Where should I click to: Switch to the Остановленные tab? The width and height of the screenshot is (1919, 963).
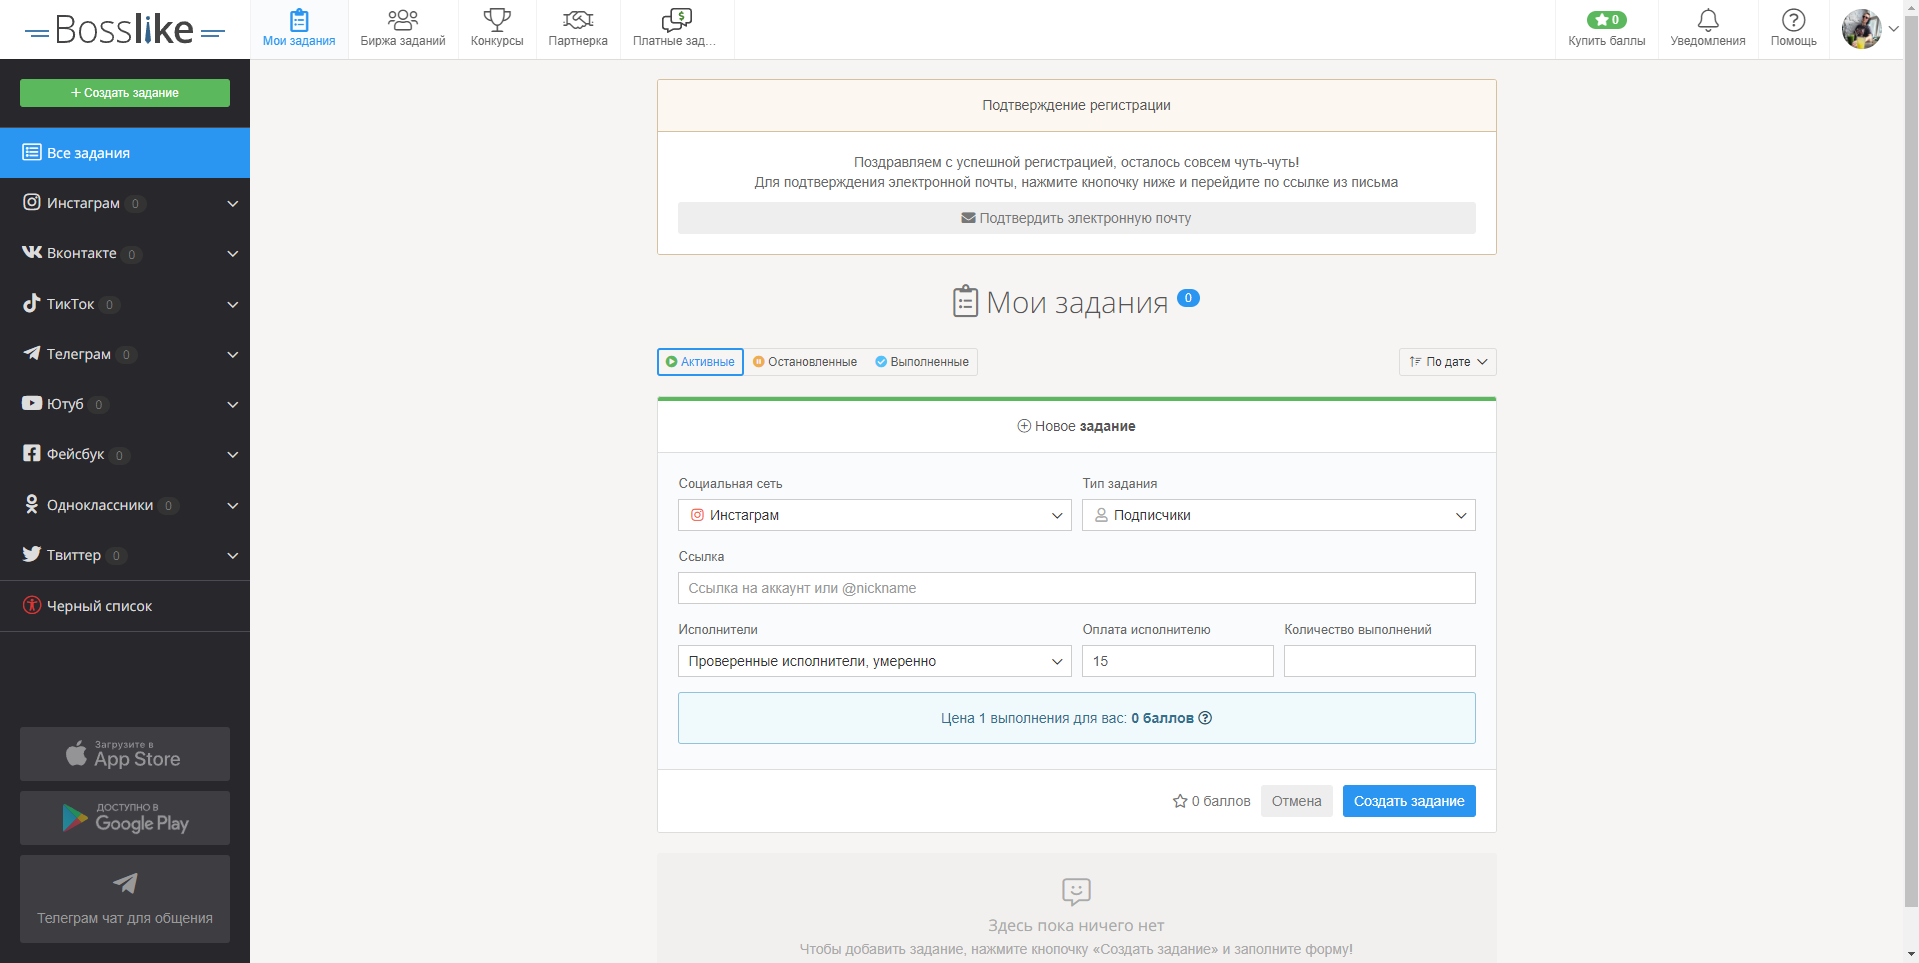805,362
